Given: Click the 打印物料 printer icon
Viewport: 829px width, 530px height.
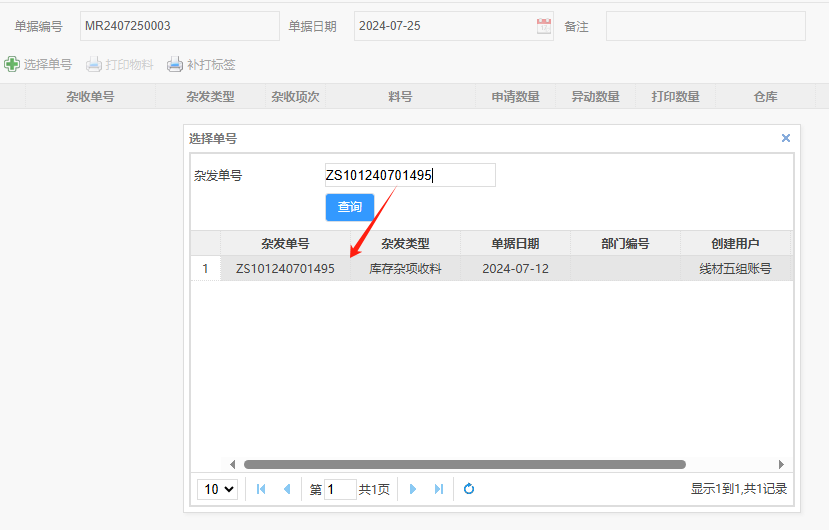Looking at the screenshot, I should coord(94,64).
